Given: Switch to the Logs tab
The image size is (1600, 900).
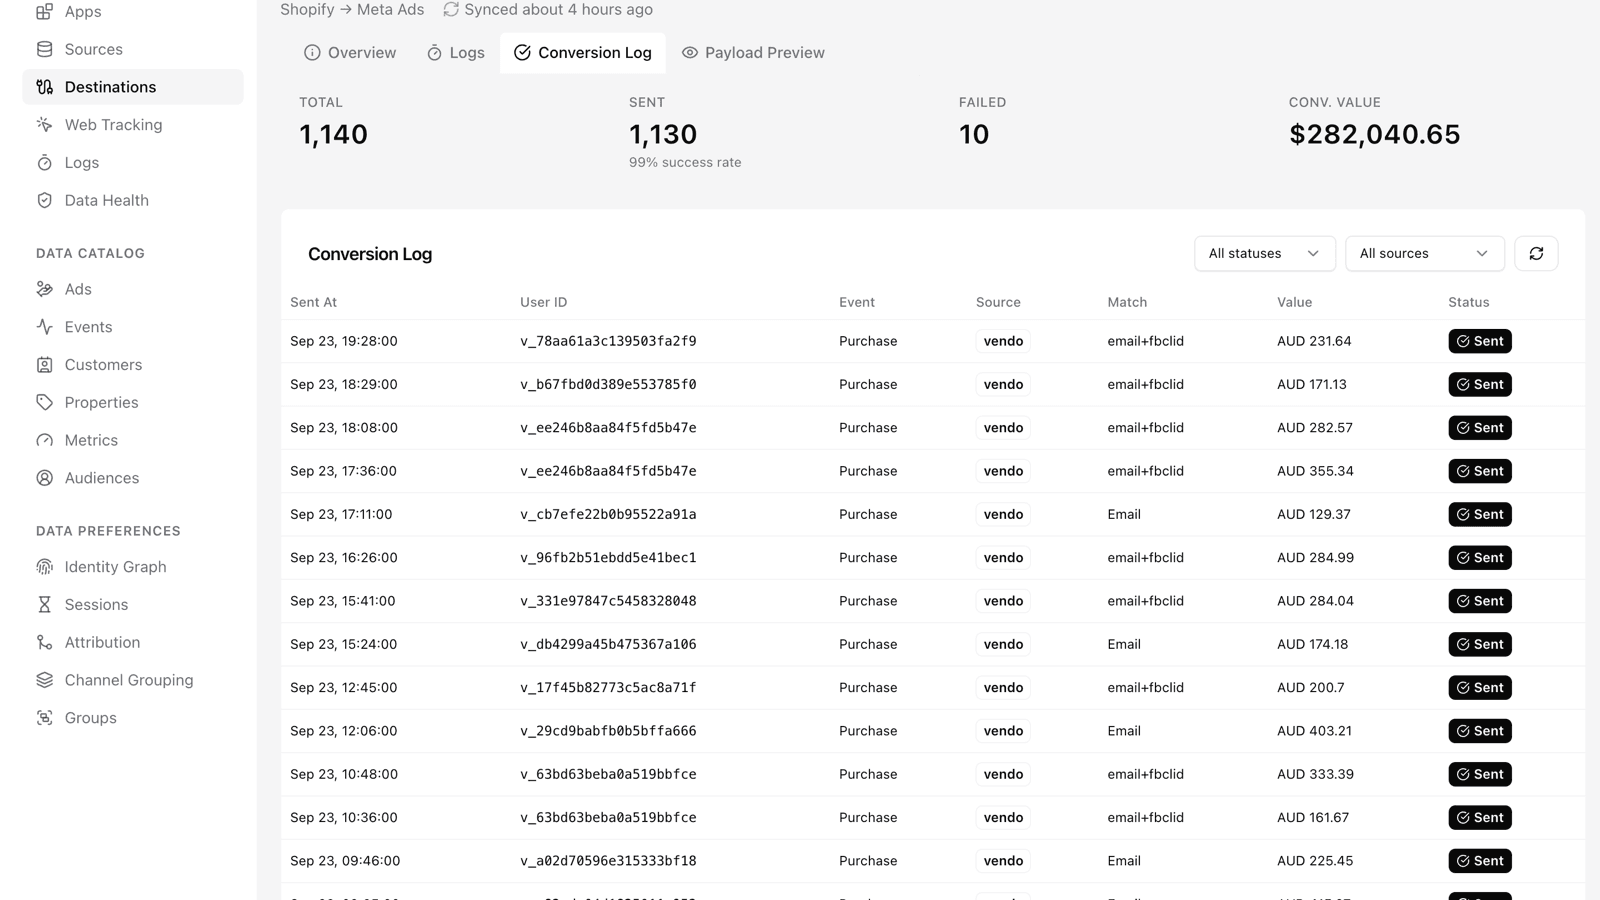Looking at the screenshot, I should (455, 53).
